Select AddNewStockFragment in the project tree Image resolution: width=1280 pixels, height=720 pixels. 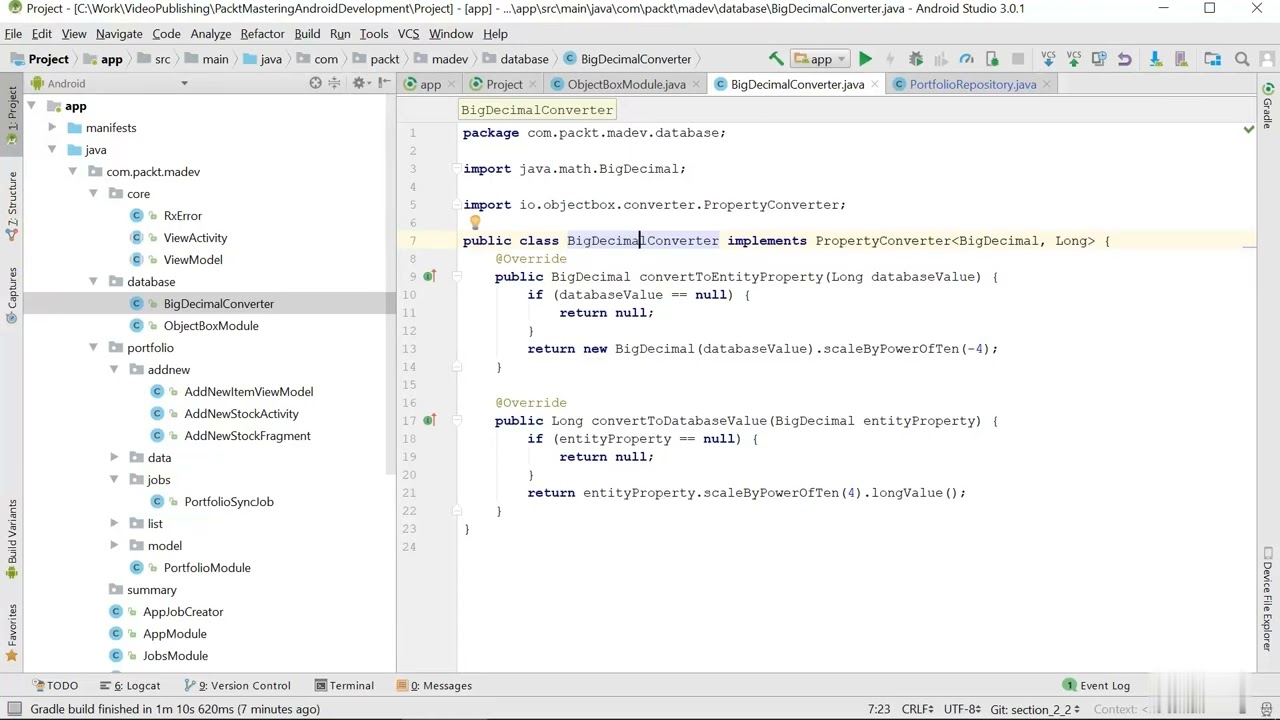[247, 436]
